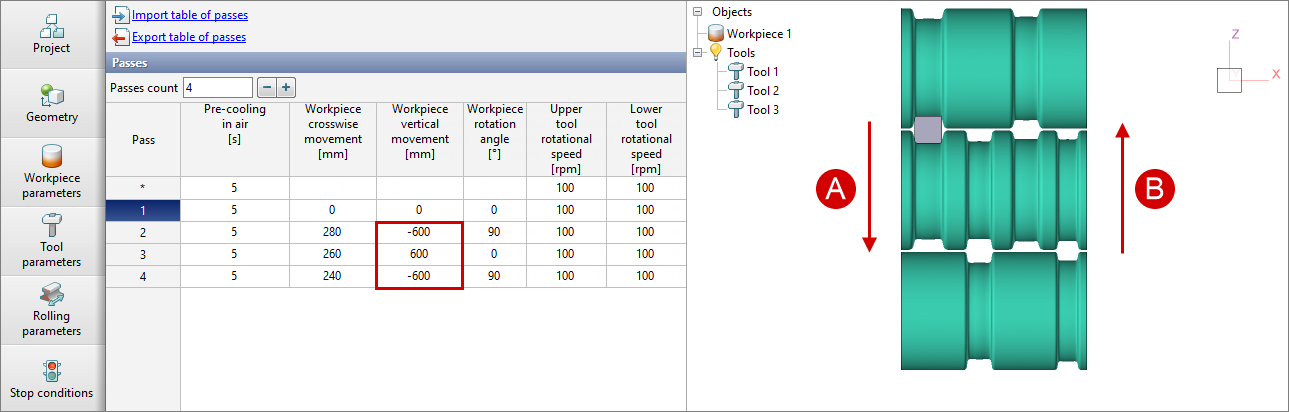Select Tool 3 in object tree

click(762, 109)
